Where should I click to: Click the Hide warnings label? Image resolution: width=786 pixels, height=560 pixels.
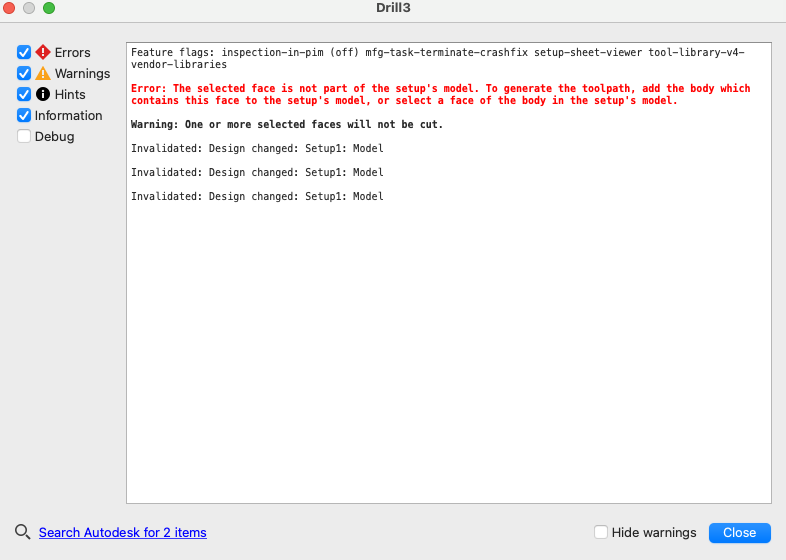click(654, 532)
